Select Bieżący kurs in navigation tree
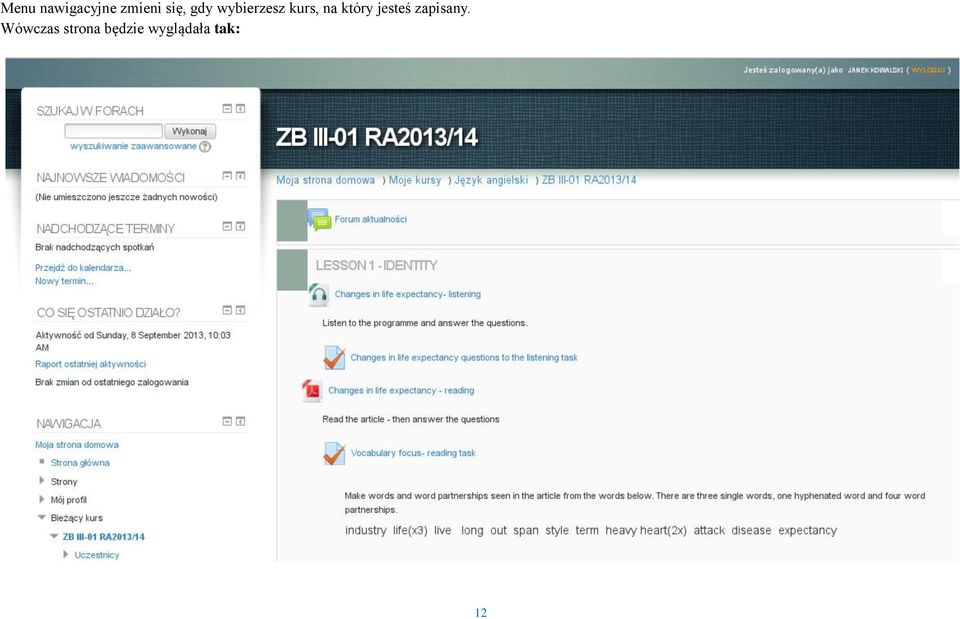This screenshot has height=619, width=960. tap(77, 518)
